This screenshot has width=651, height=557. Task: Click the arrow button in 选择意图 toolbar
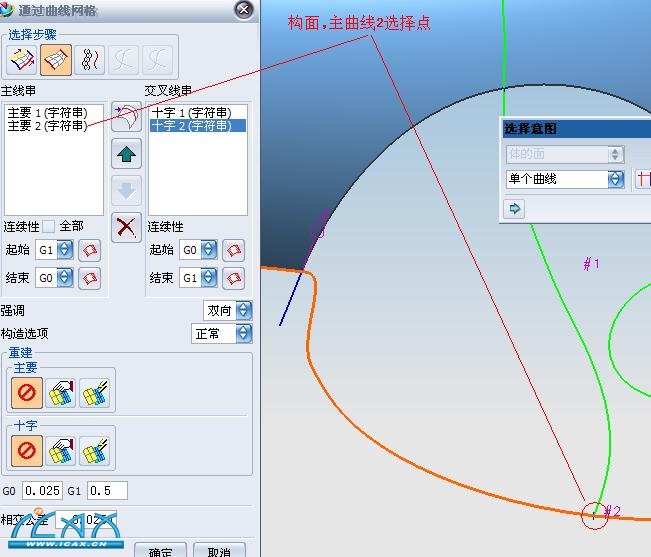(514, 208)
